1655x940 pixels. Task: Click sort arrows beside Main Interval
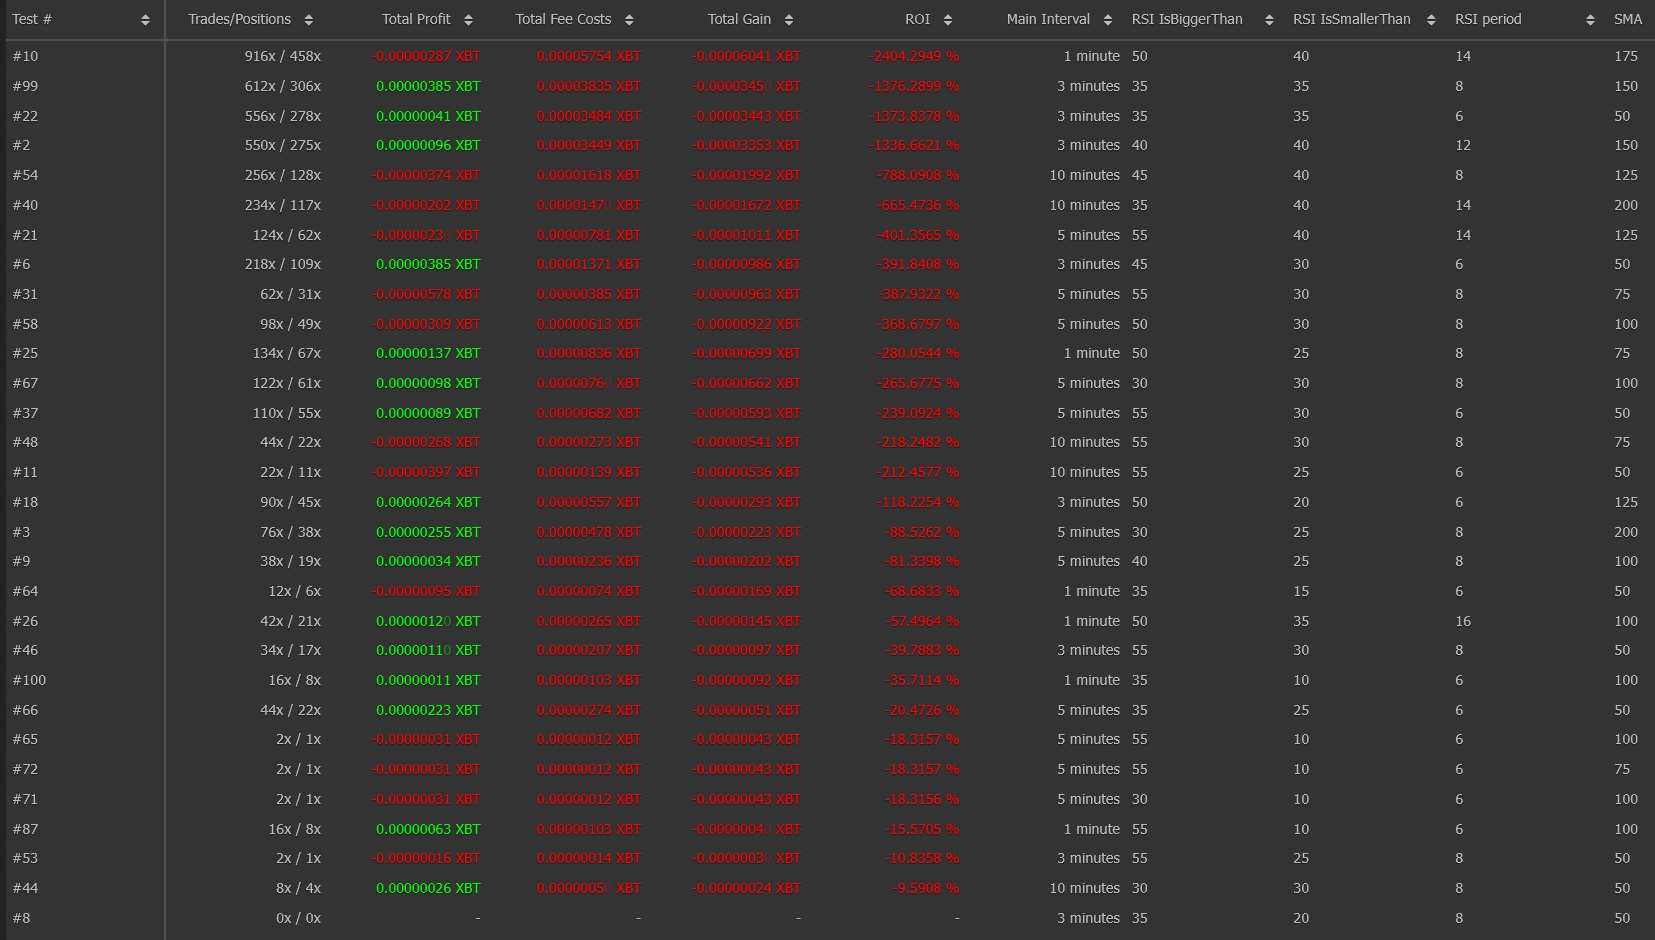click(x=1107, y=20)
